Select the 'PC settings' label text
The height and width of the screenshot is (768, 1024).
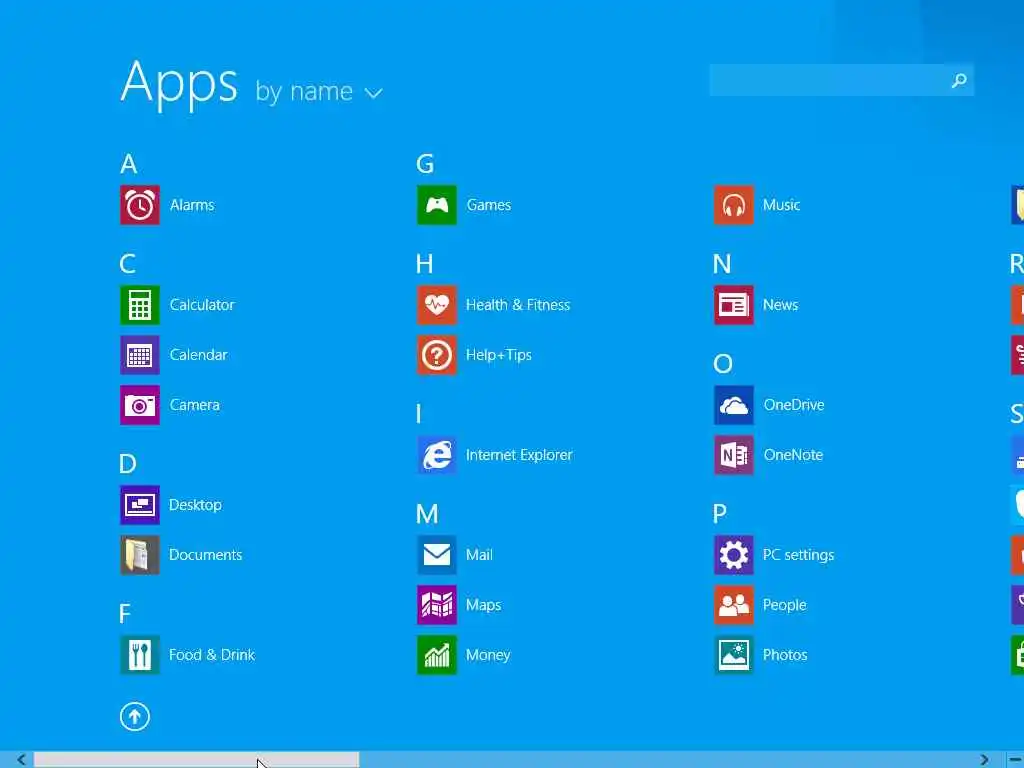click(x=799, y=555)
